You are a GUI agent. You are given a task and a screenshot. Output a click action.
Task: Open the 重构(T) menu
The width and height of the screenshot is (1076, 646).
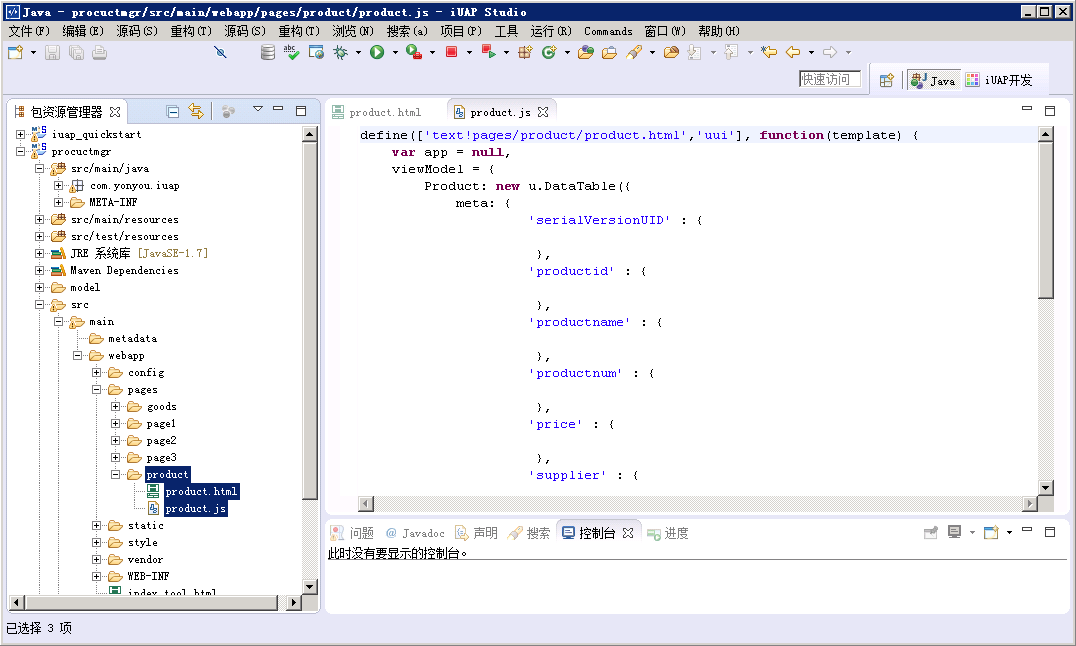[189, 31]
